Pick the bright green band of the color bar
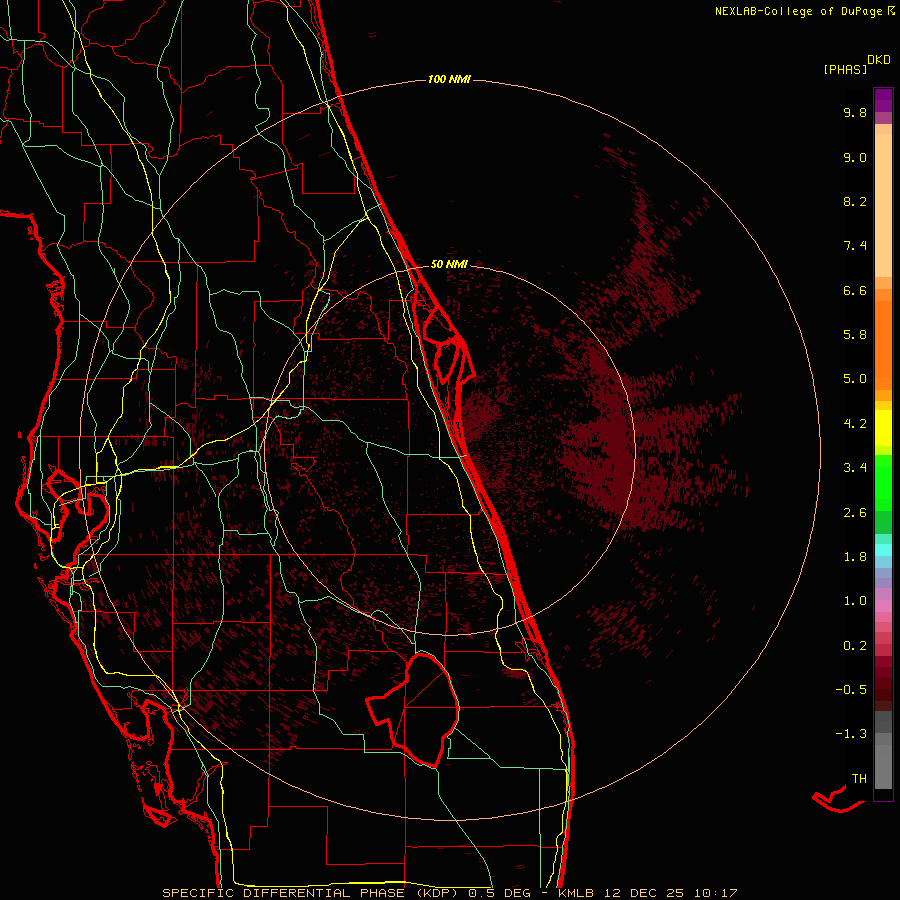 pos(883,483)
